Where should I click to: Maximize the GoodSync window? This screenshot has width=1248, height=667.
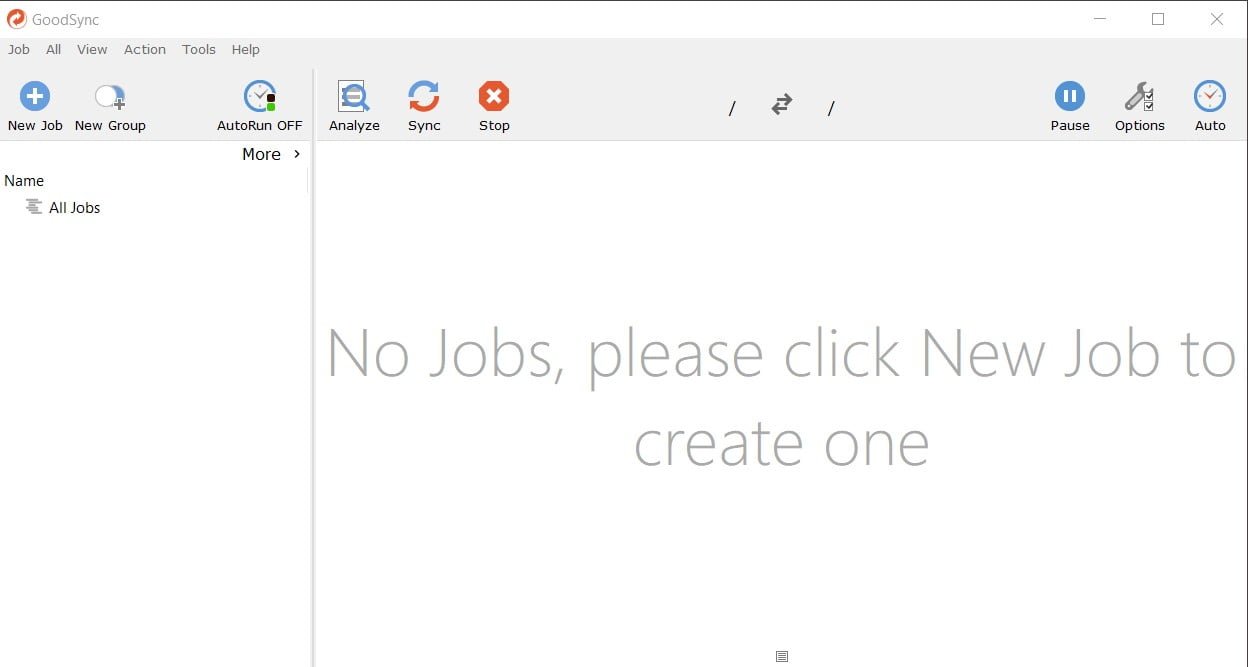click(x=1158, y=19)
